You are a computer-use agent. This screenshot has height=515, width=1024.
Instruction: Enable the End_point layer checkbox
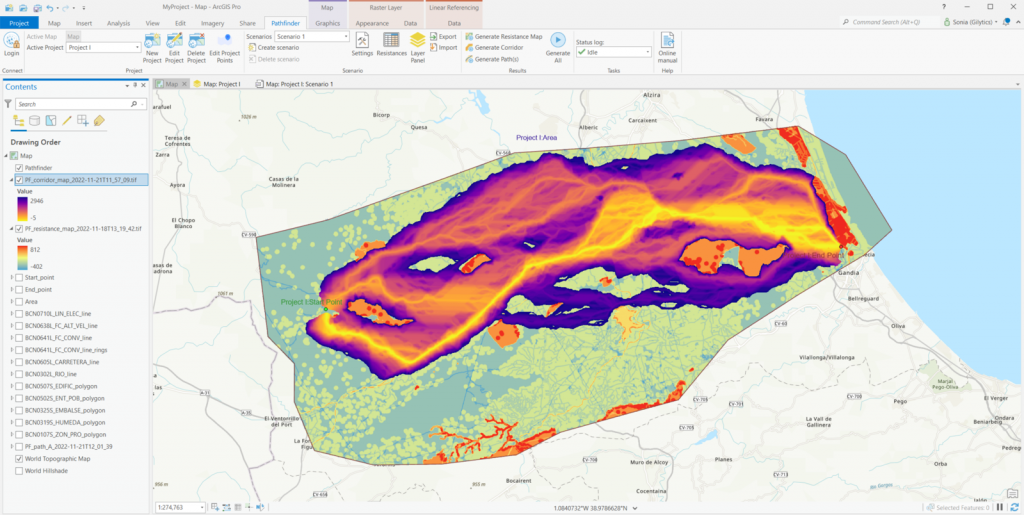pos(18,289)
